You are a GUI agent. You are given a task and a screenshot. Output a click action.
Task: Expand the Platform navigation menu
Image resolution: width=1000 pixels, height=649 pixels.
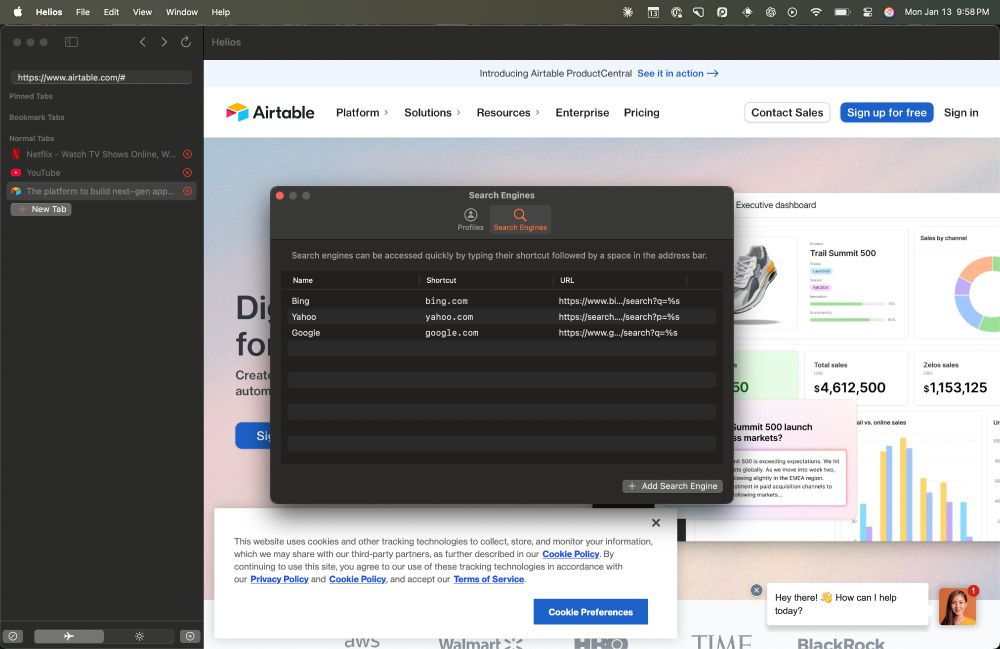[x=362, y=113]
